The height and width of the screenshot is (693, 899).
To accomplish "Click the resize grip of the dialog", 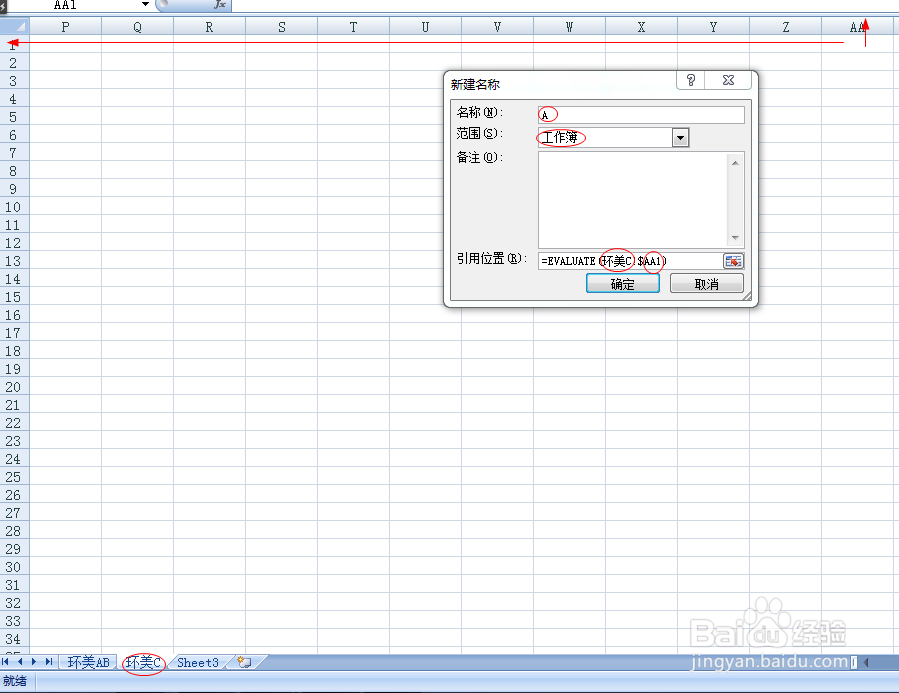I will pyautogui.click(x=746, y=296).
